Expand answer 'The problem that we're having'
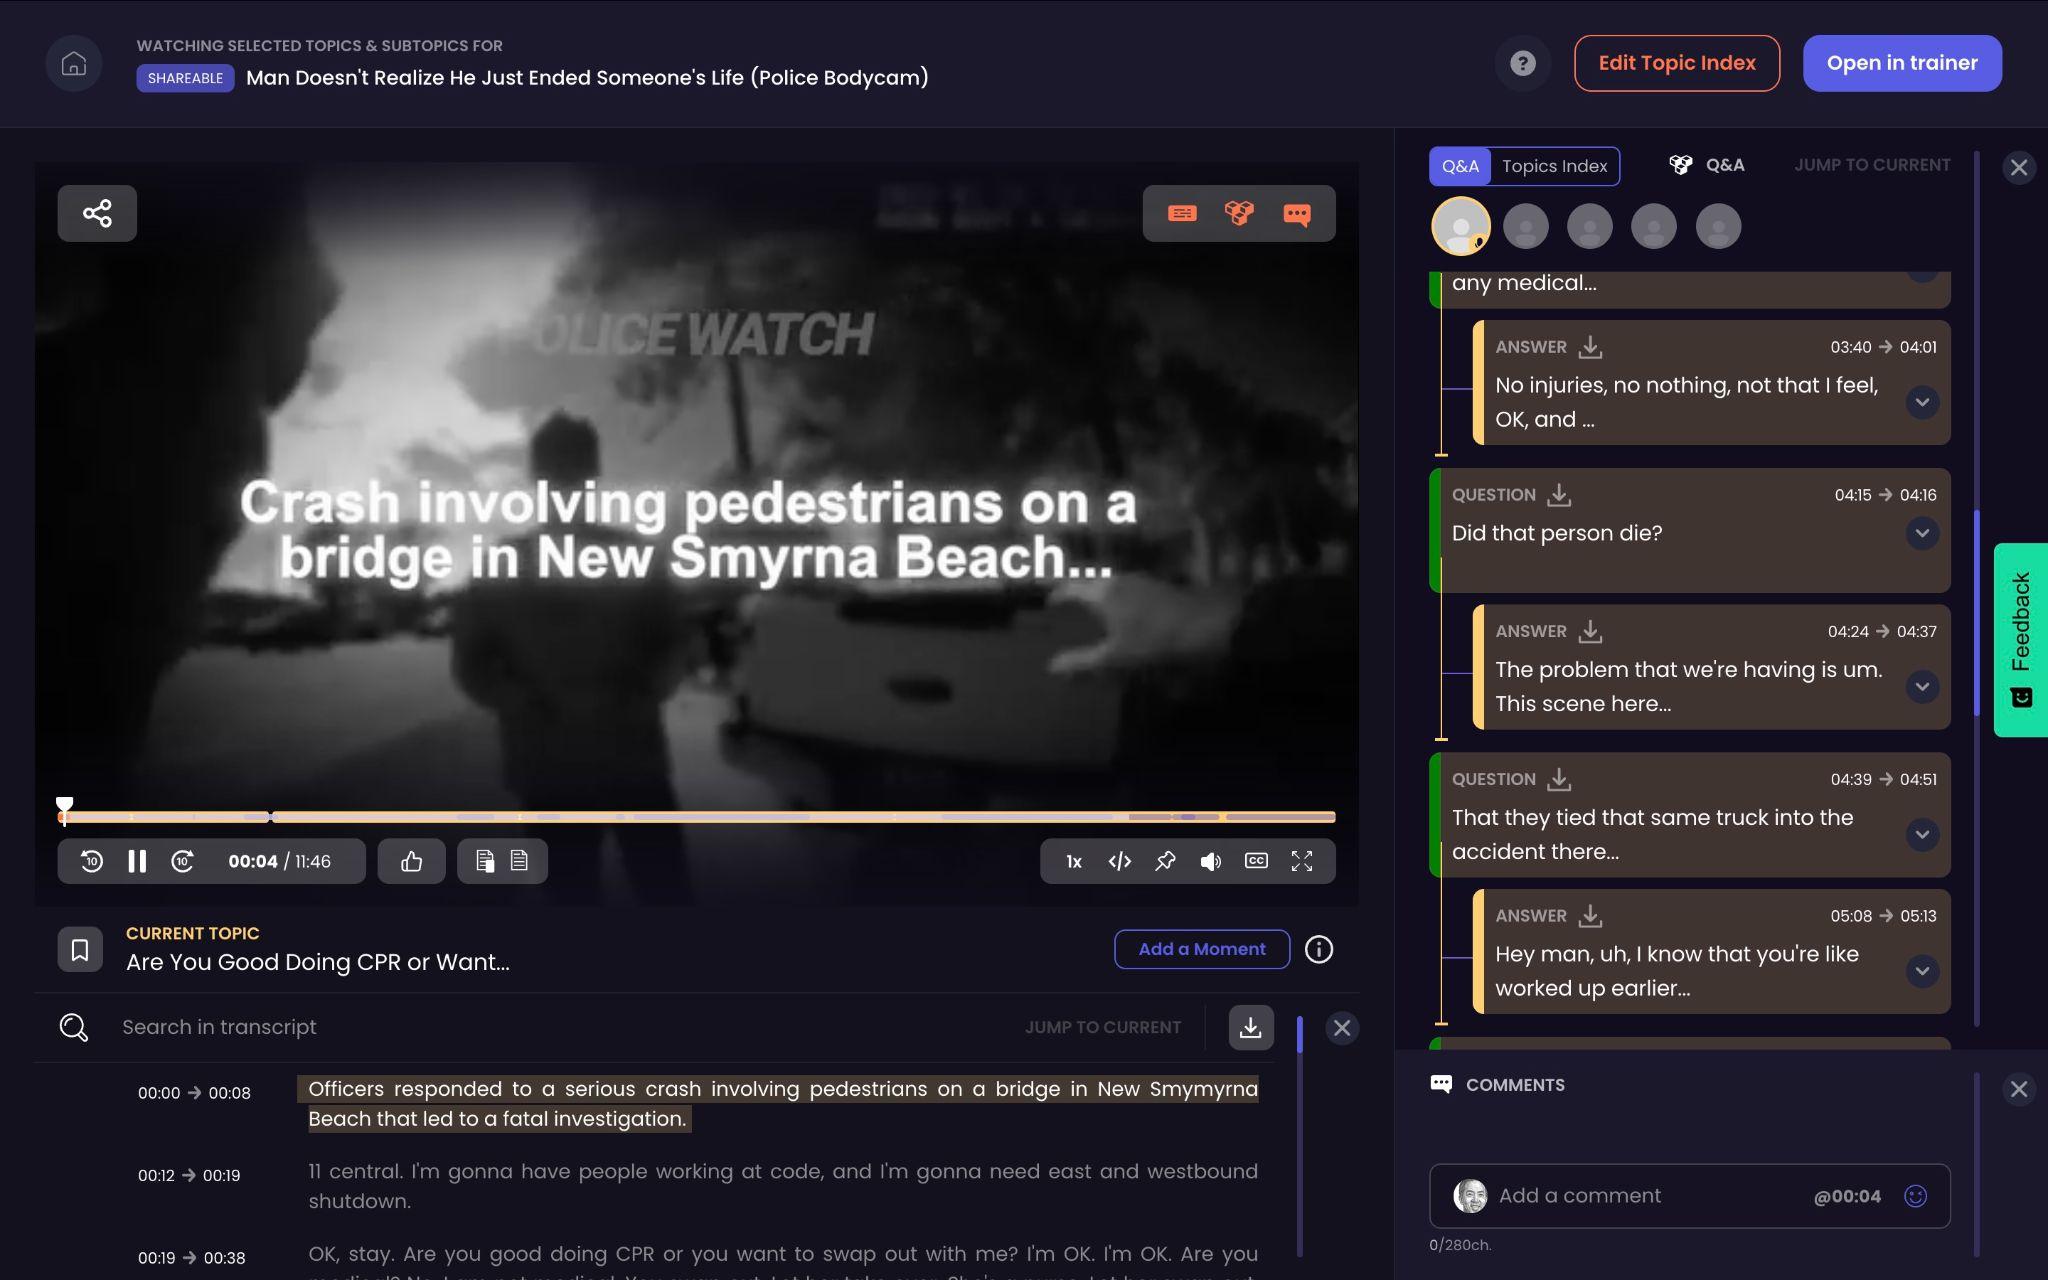 point(1922,687)
